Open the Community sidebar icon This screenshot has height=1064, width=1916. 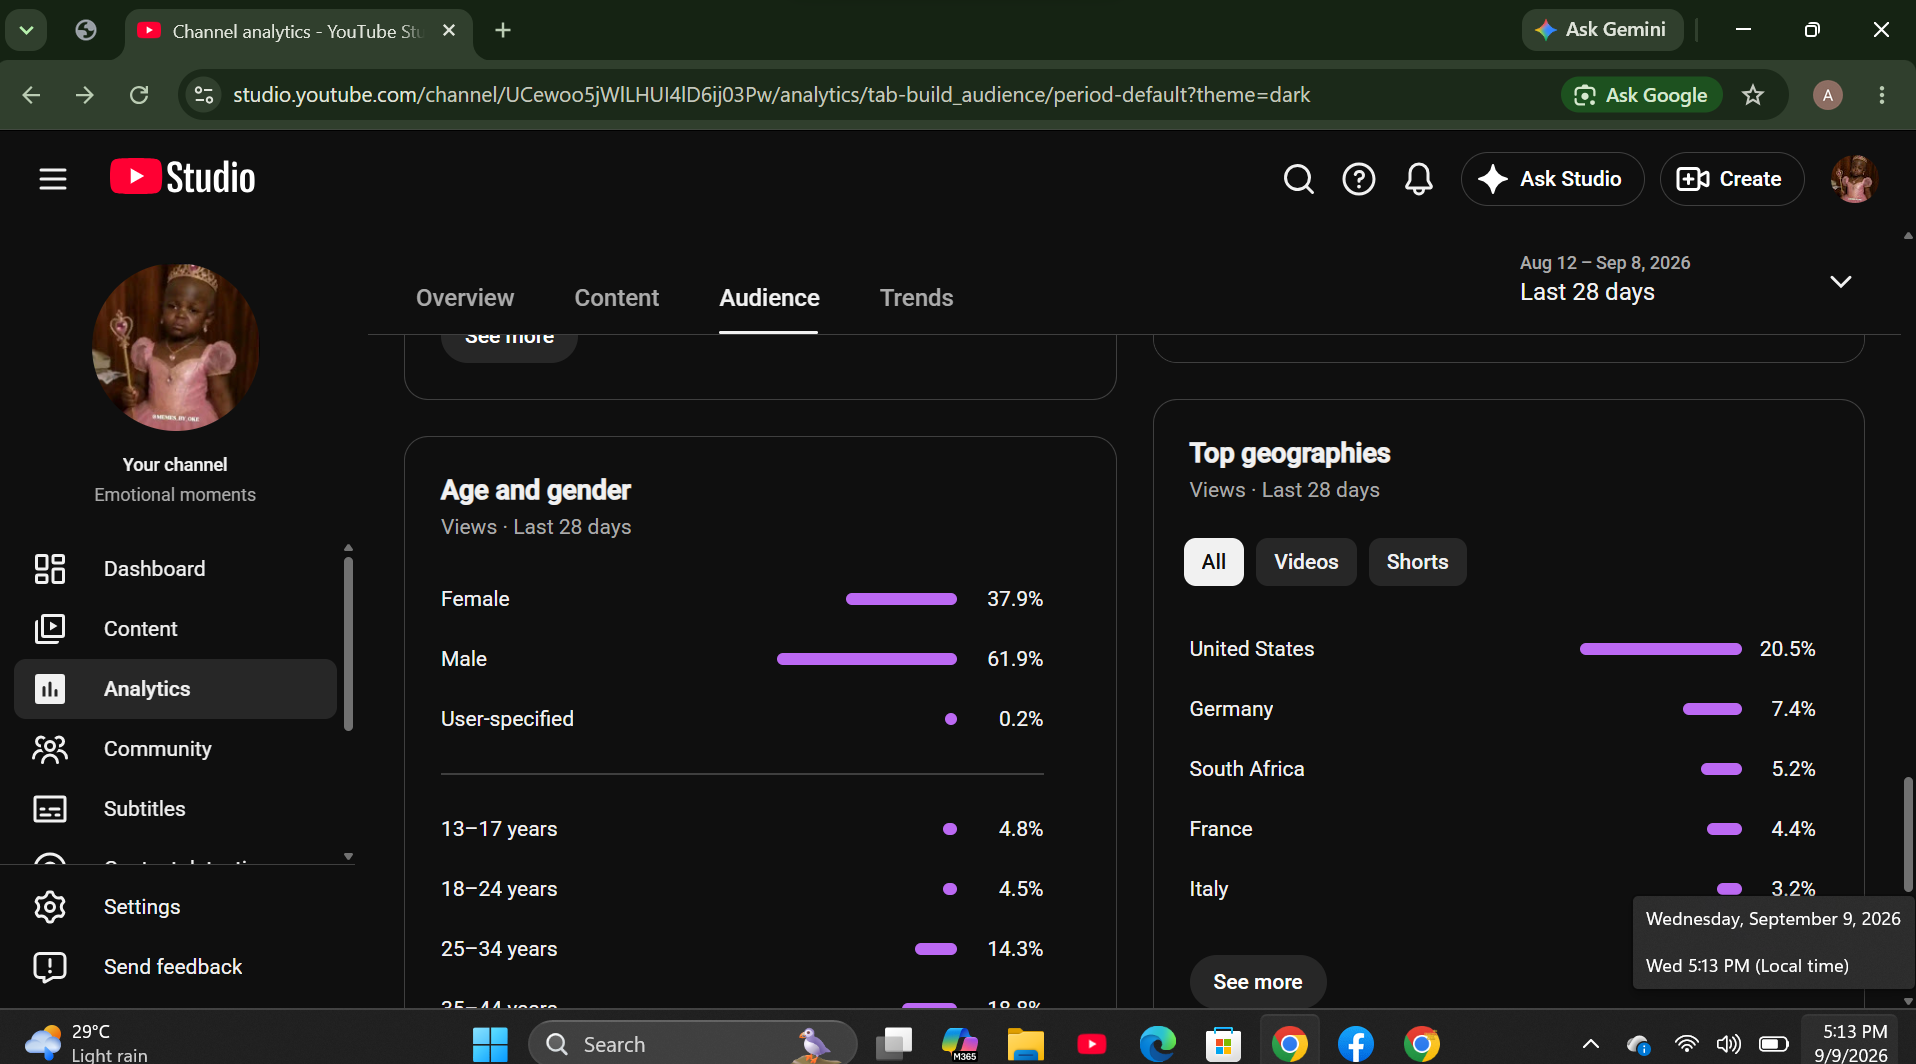50,749
